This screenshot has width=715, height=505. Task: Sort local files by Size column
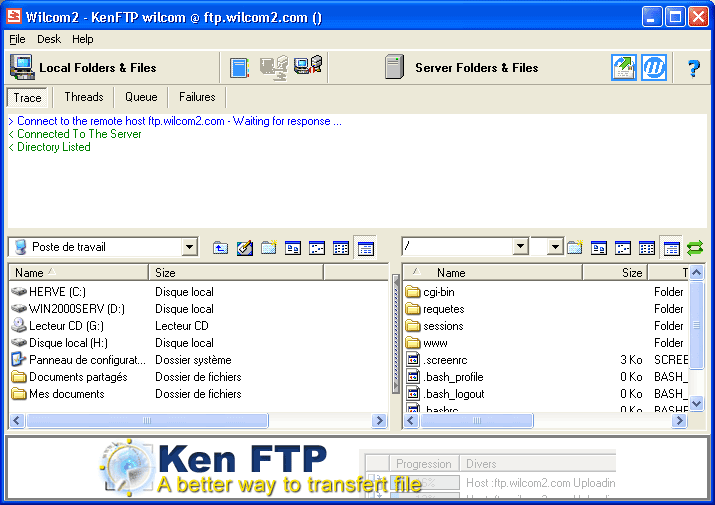coord(236,272)
